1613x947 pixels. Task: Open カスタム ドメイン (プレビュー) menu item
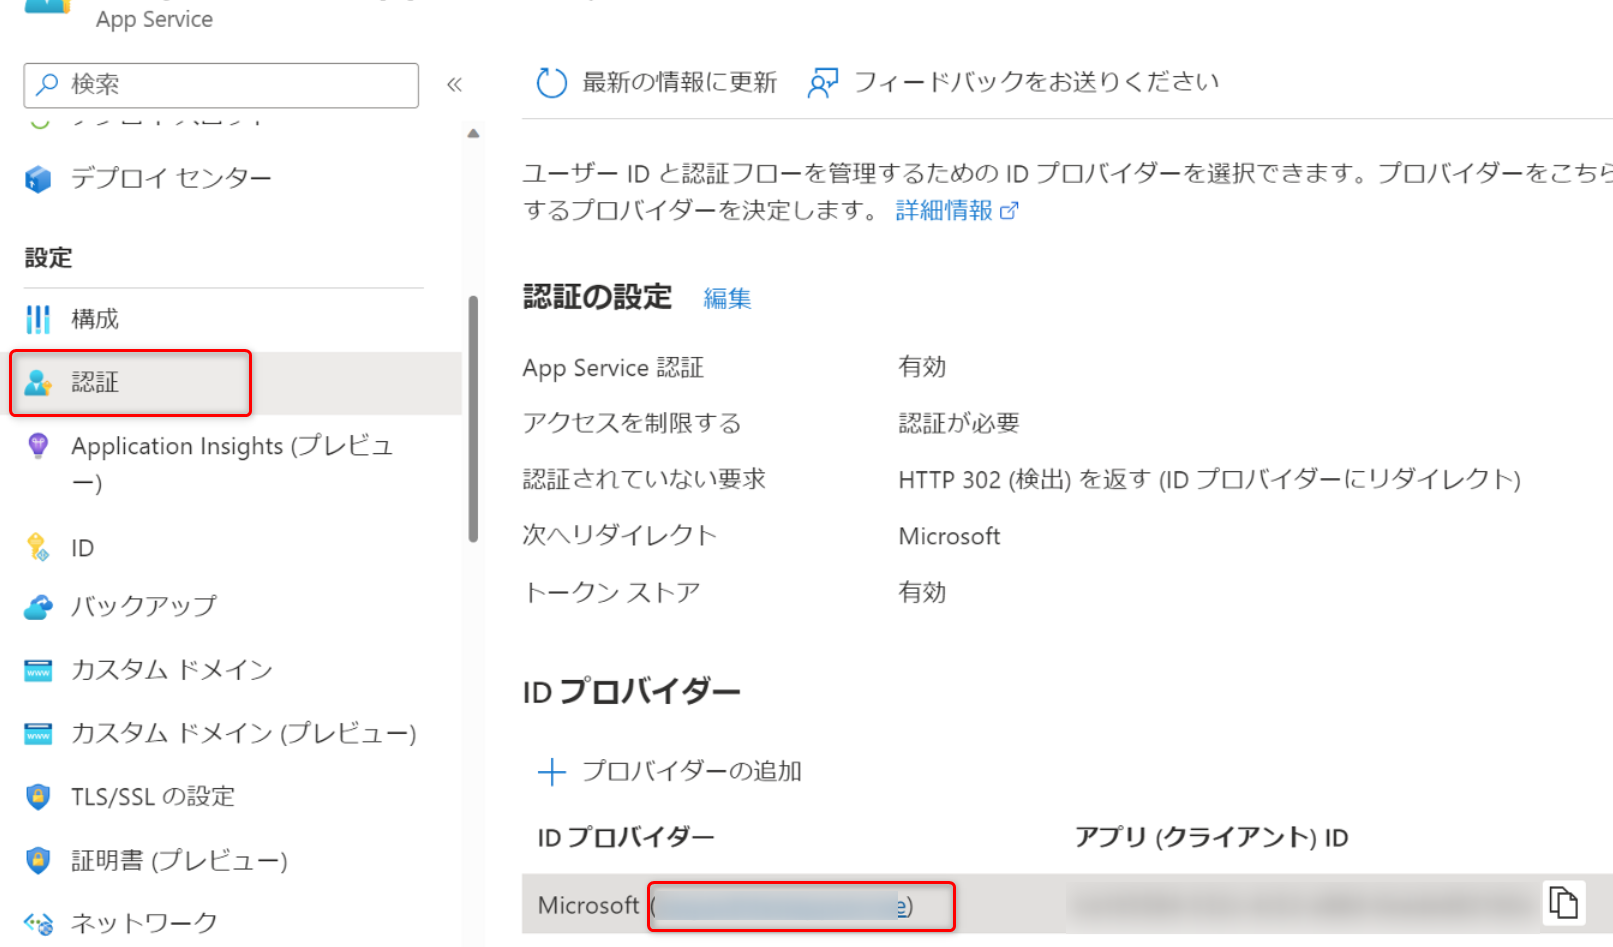click(x=242, y=734)
